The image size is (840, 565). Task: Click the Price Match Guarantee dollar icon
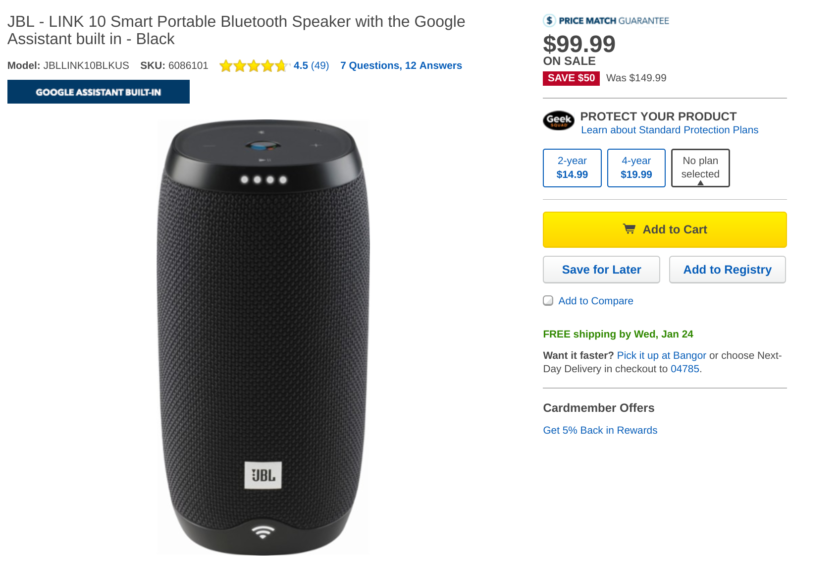(x=549, y=20)
